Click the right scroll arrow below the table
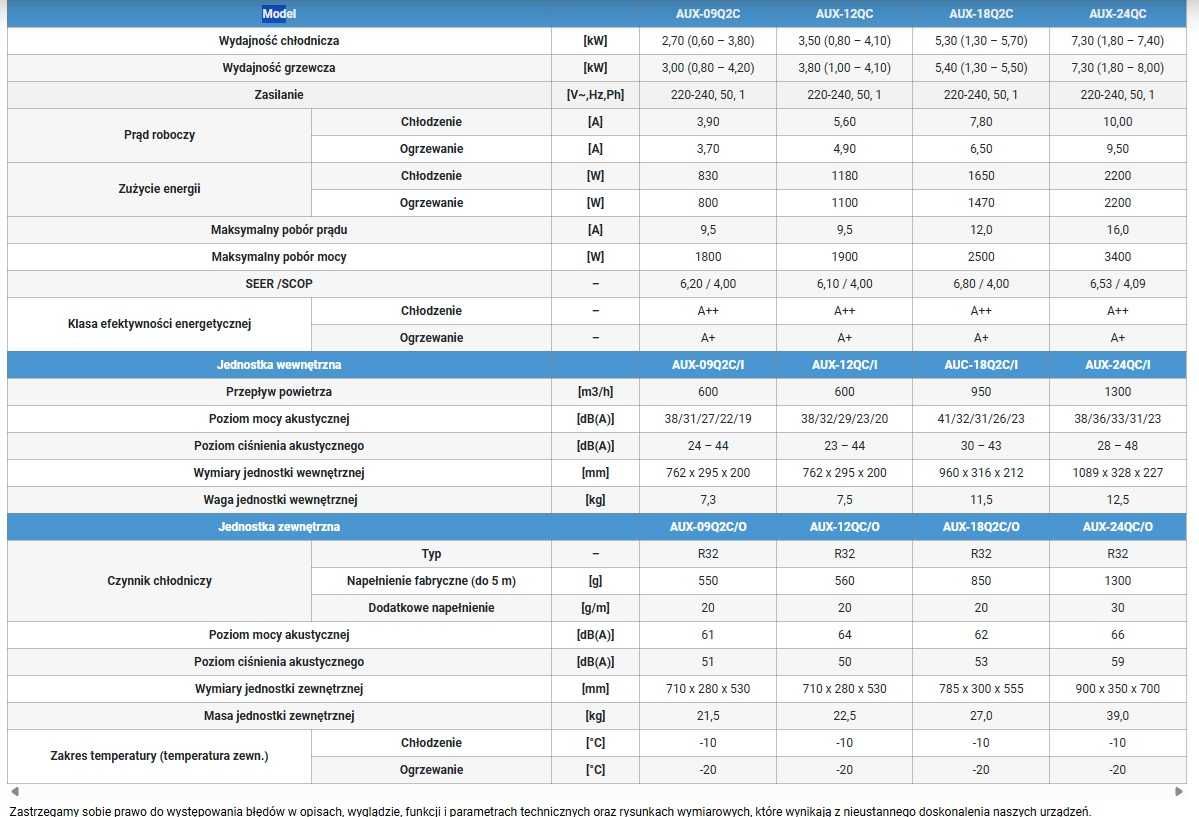The width and height of the screenshot is (1199, 817). point(1178,792)
